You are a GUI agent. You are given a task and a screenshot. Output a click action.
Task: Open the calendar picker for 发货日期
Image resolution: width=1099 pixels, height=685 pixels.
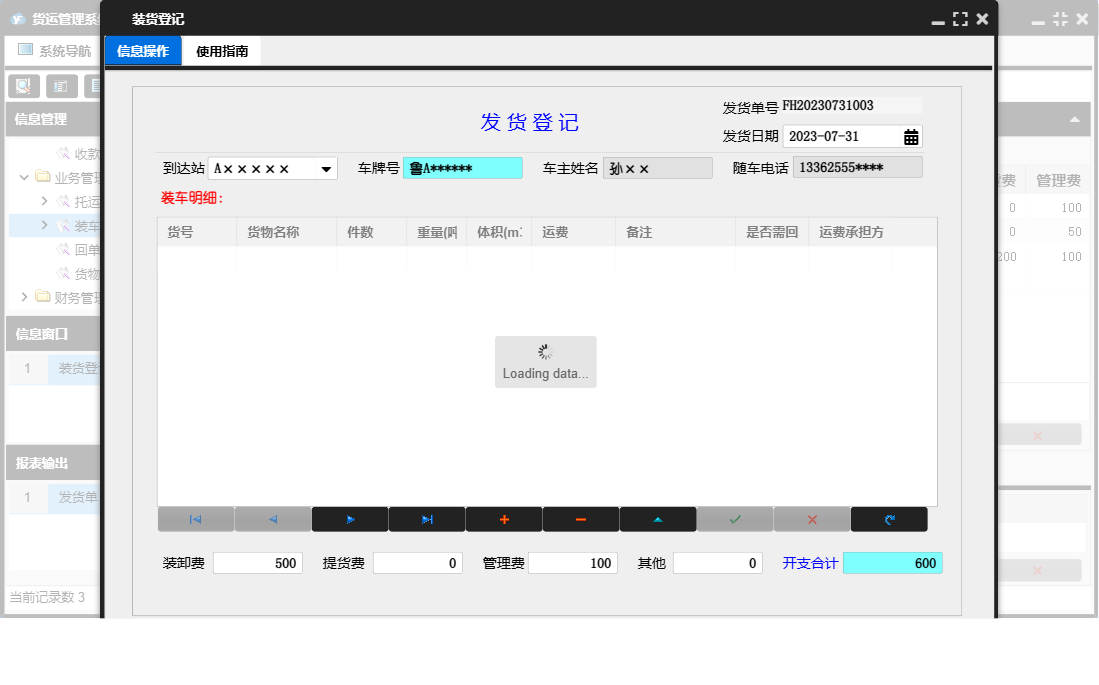(911, 137)
